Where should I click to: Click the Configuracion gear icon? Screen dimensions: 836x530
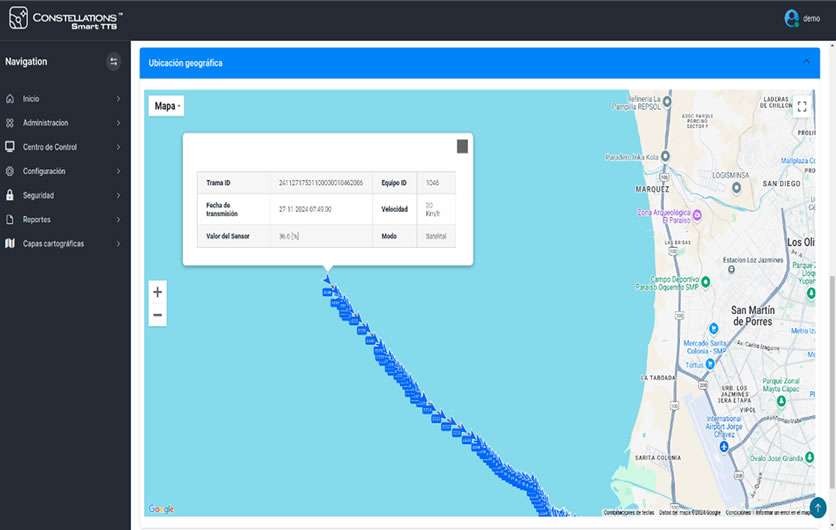(10, 171)
